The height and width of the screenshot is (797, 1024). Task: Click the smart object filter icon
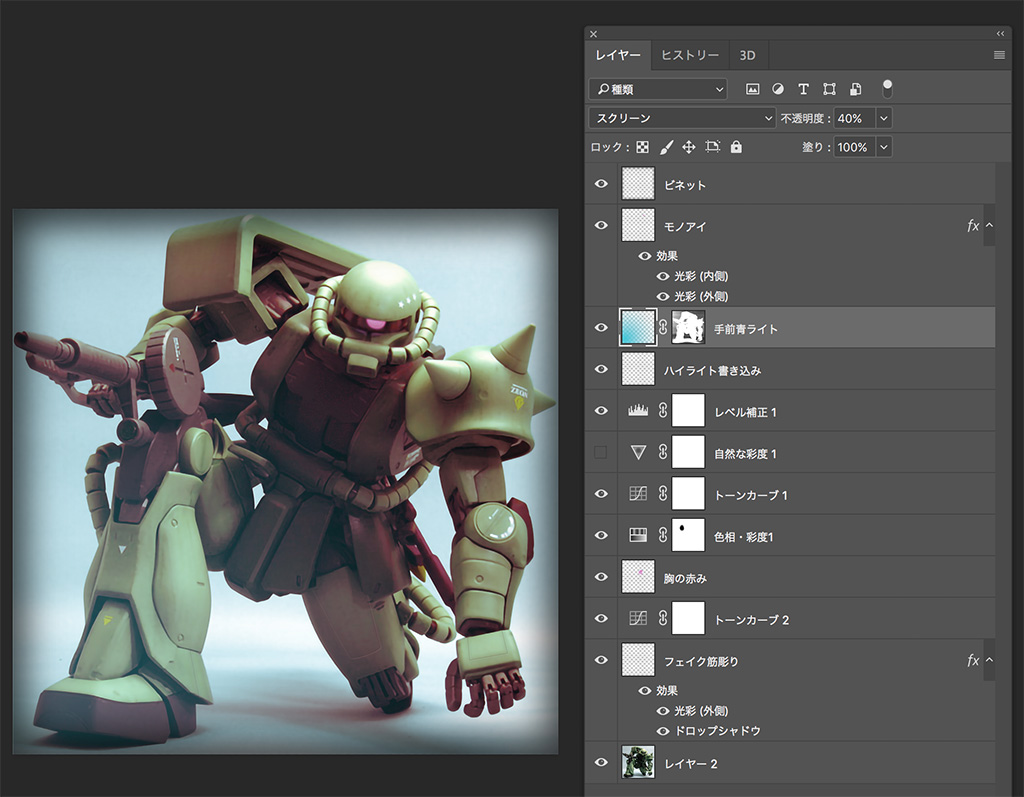[855, 89]
